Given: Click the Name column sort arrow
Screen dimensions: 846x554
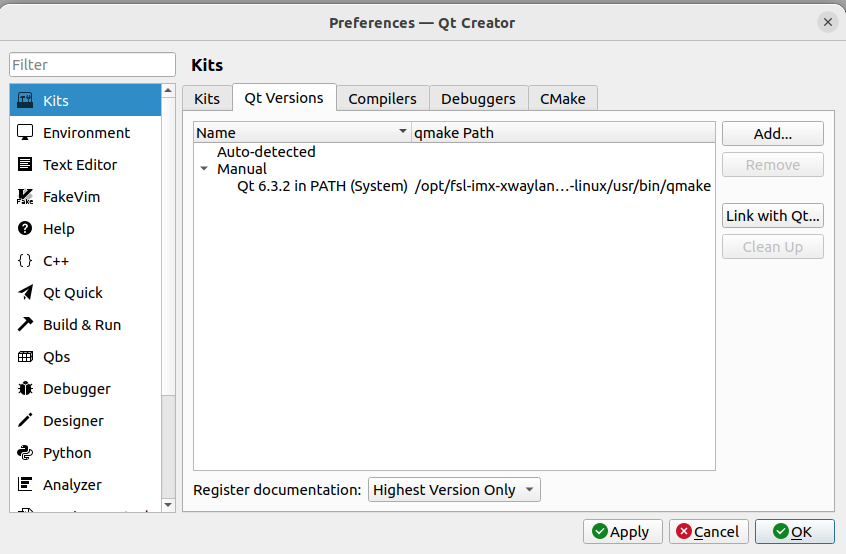Looking at the screenshot, I should click(x=402, y=132).
